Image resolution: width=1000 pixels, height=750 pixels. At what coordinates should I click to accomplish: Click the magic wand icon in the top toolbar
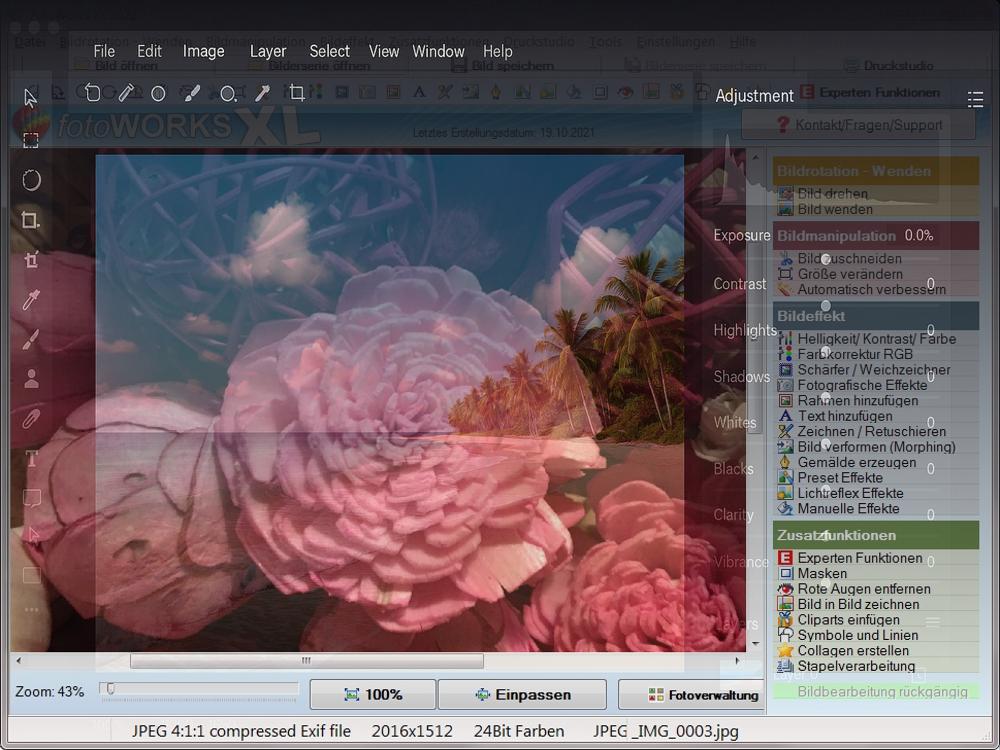point(262,93)
